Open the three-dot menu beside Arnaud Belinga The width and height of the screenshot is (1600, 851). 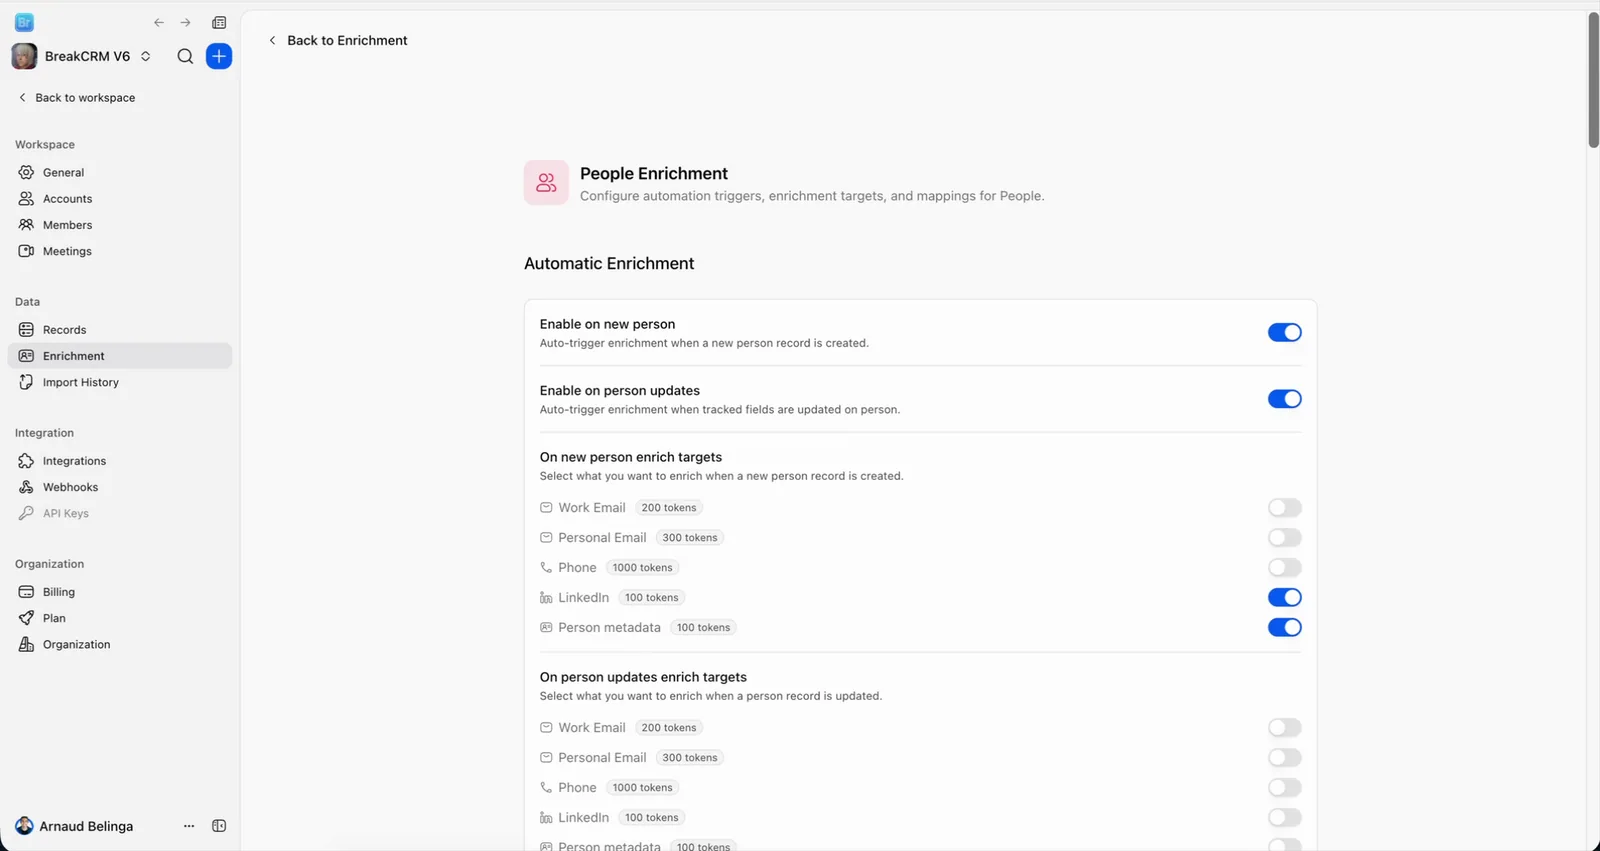189,826
